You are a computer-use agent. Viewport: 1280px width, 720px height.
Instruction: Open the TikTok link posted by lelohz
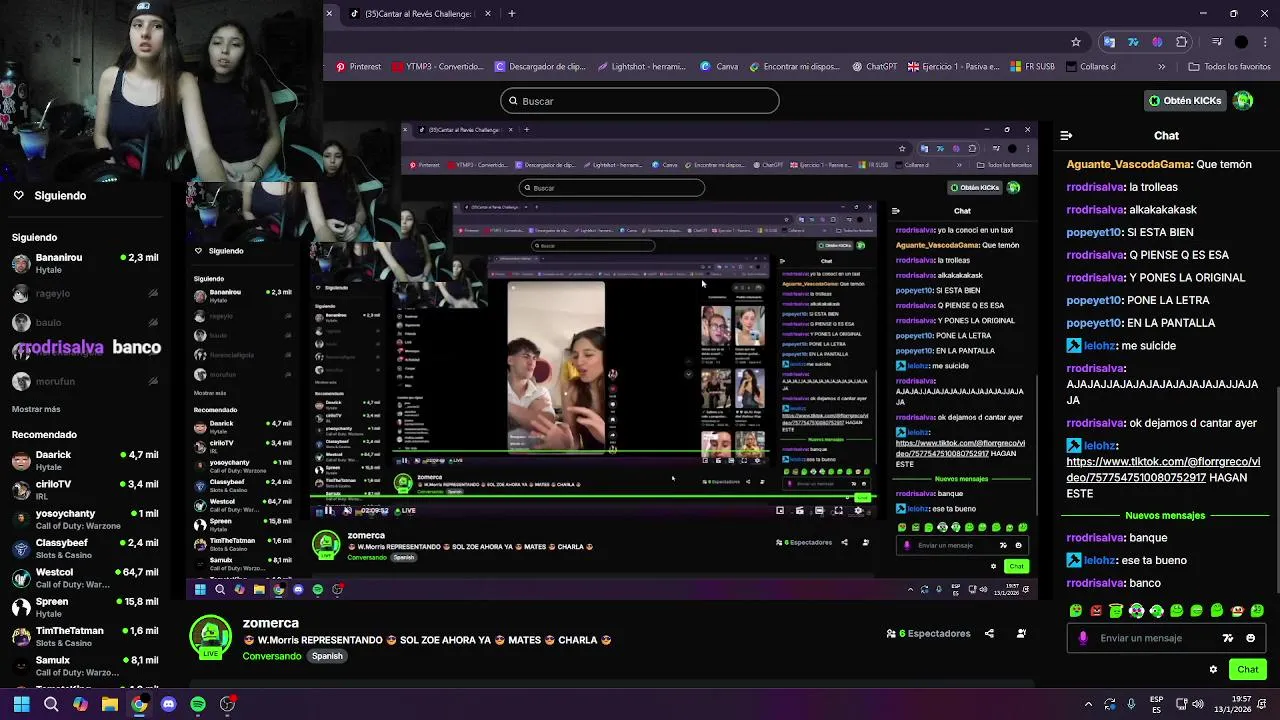click(x=1163, y=470)
